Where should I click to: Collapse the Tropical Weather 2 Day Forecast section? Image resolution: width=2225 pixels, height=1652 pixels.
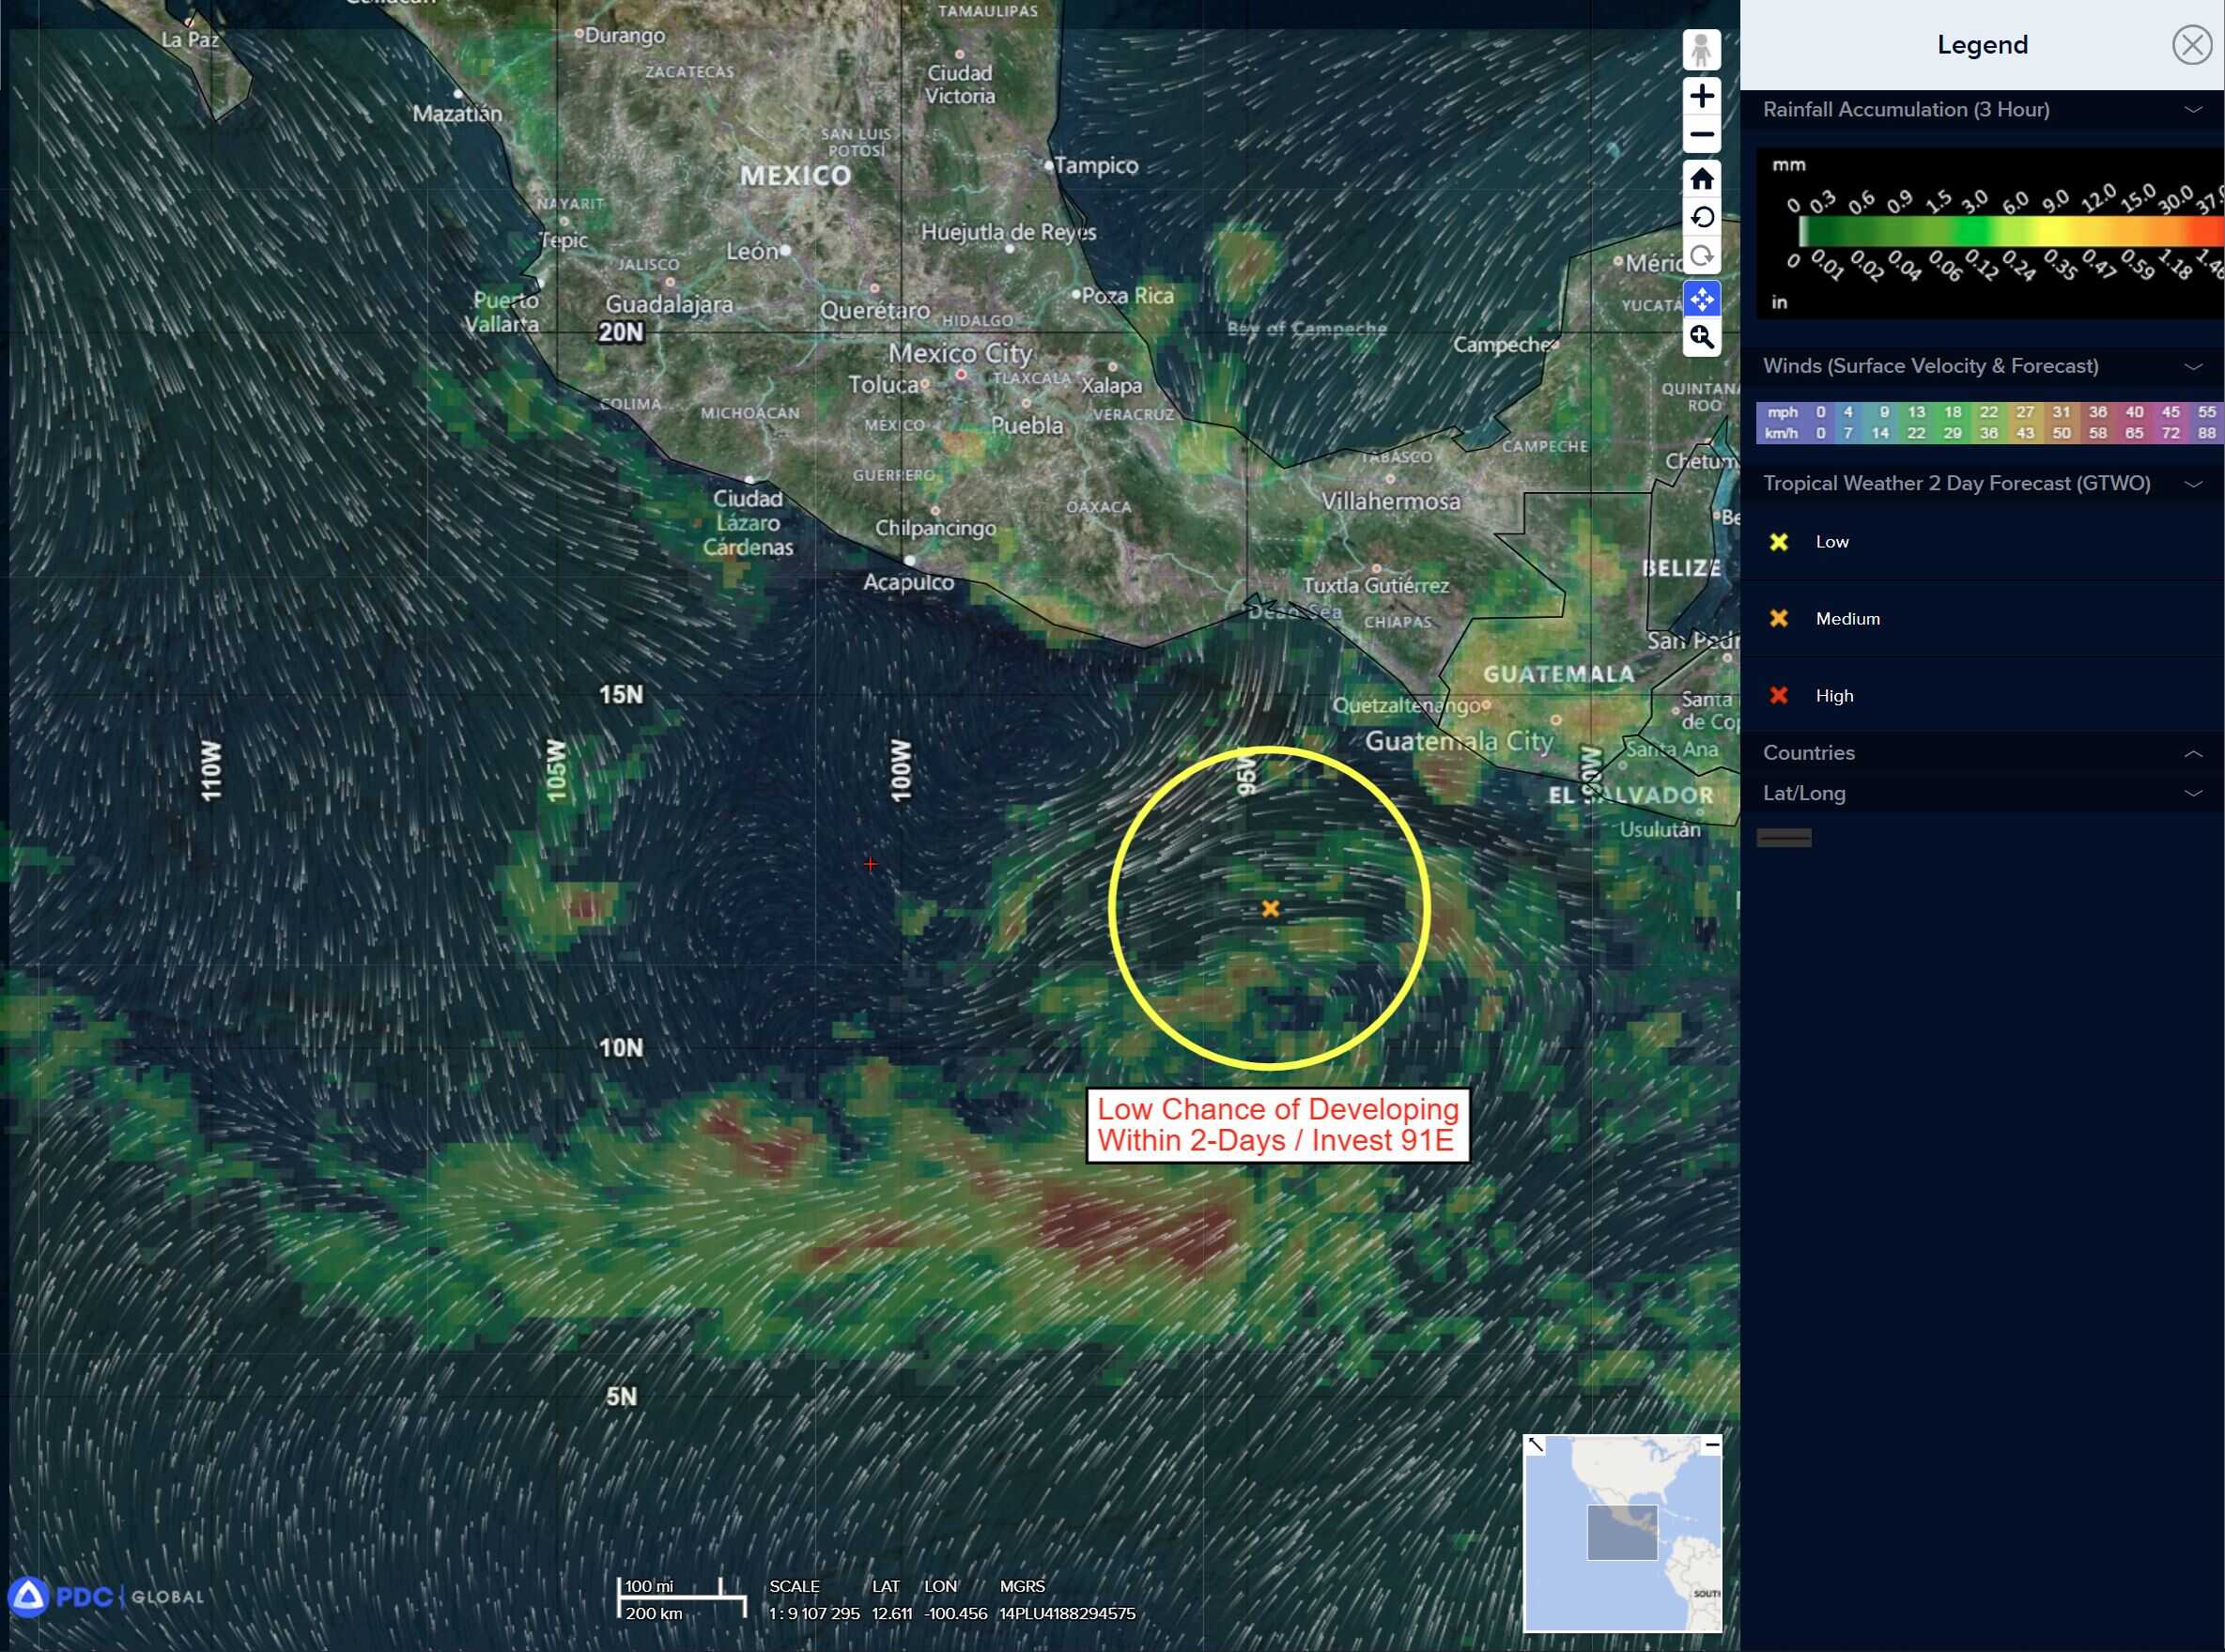tap(2192, 484)
